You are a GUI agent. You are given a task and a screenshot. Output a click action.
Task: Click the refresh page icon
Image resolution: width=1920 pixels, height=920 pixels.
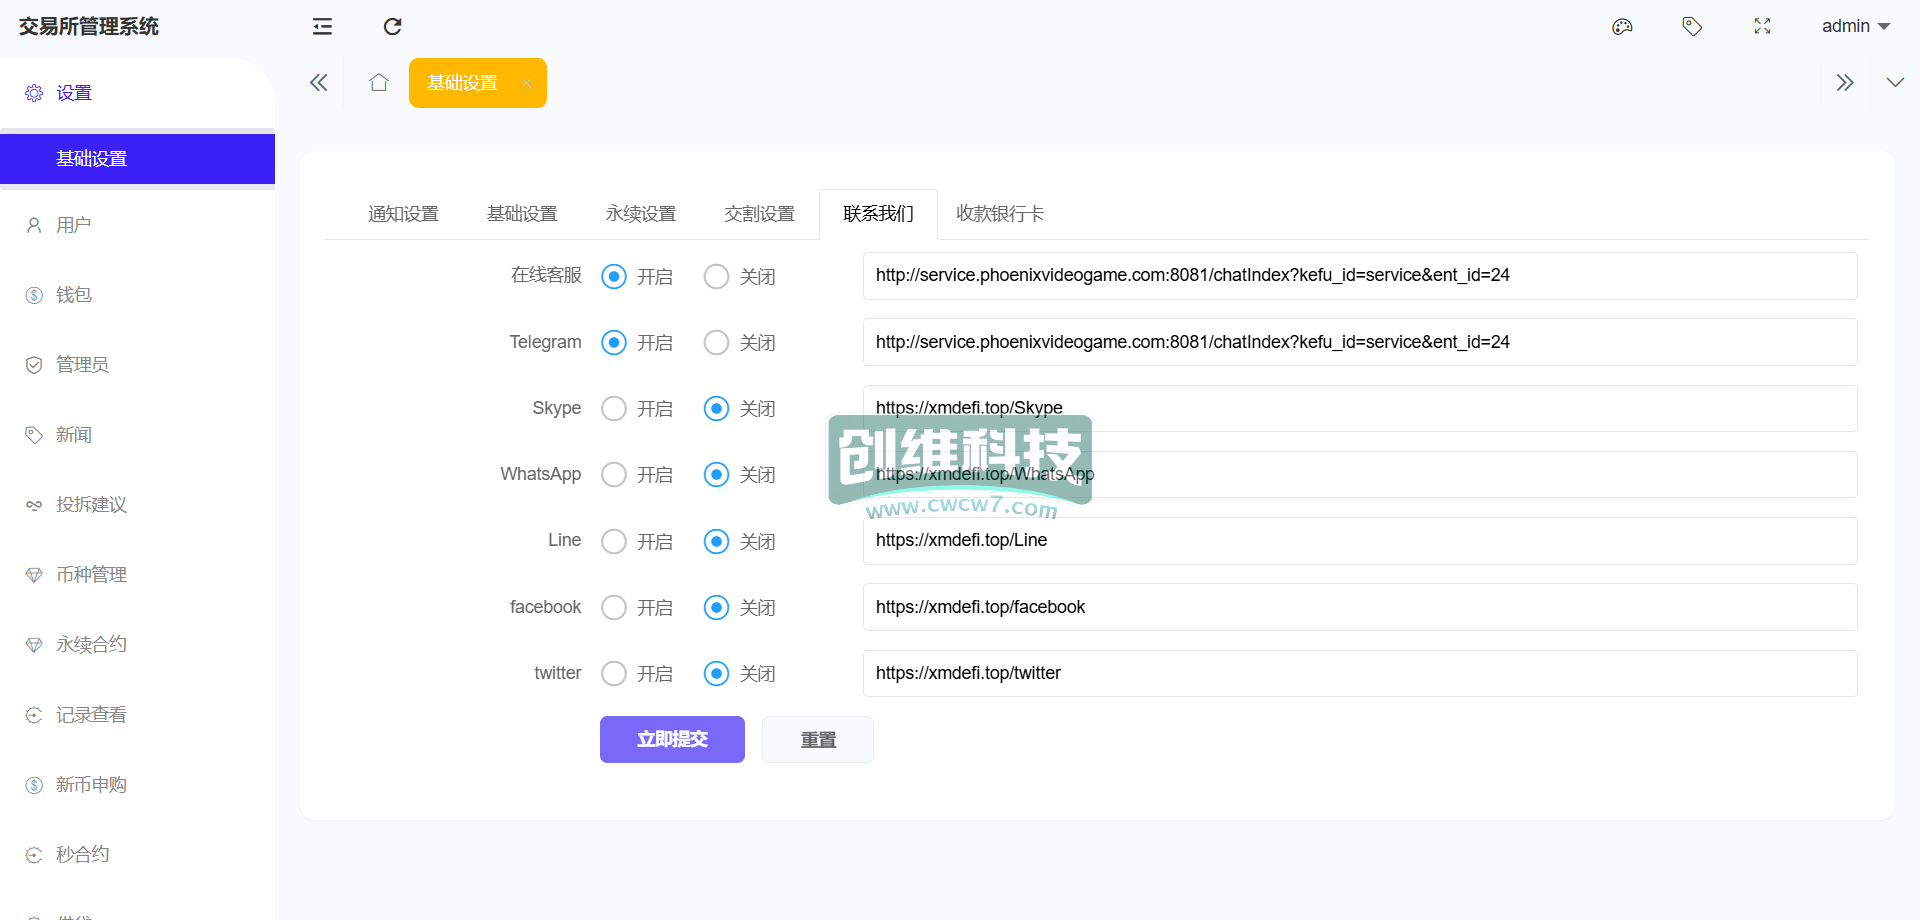click(392, 27)
